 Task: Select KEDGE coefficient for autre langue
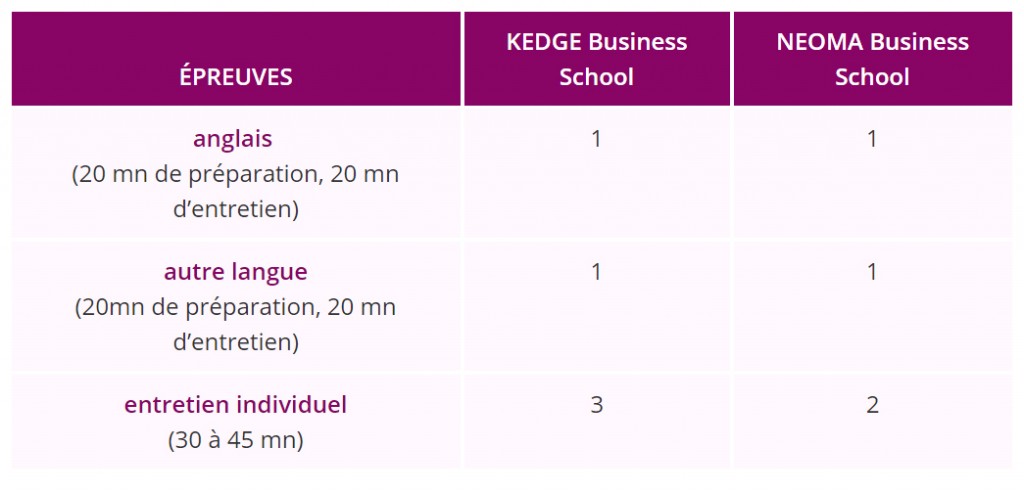(596, 272)
